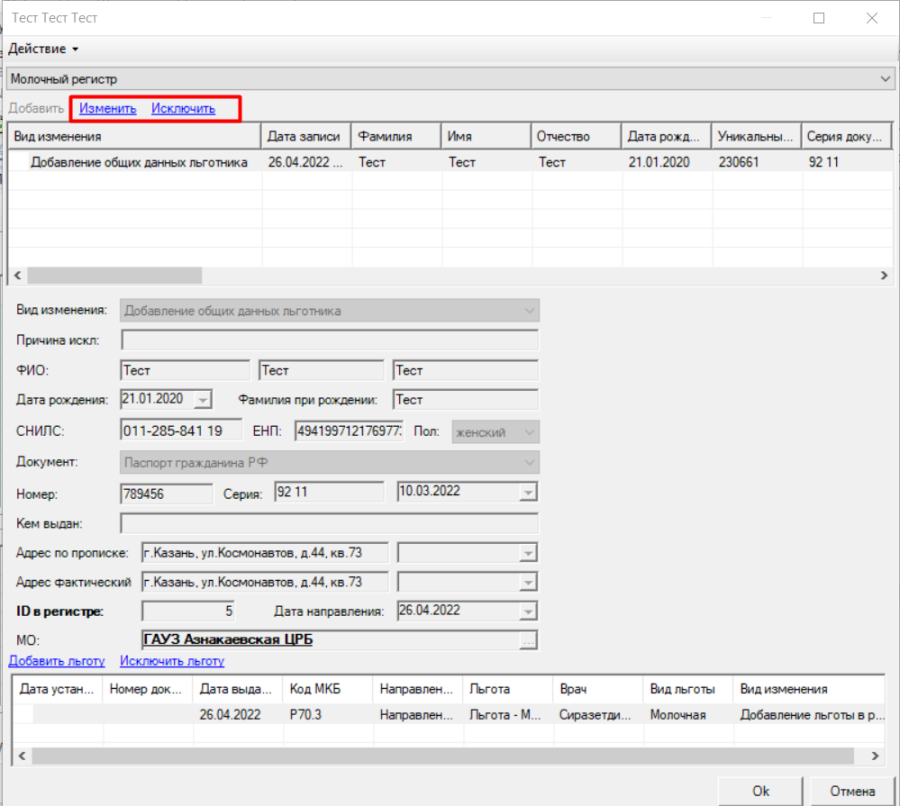Click the surname field in ФИО row
Screen dimensions: 900x806
185,370
